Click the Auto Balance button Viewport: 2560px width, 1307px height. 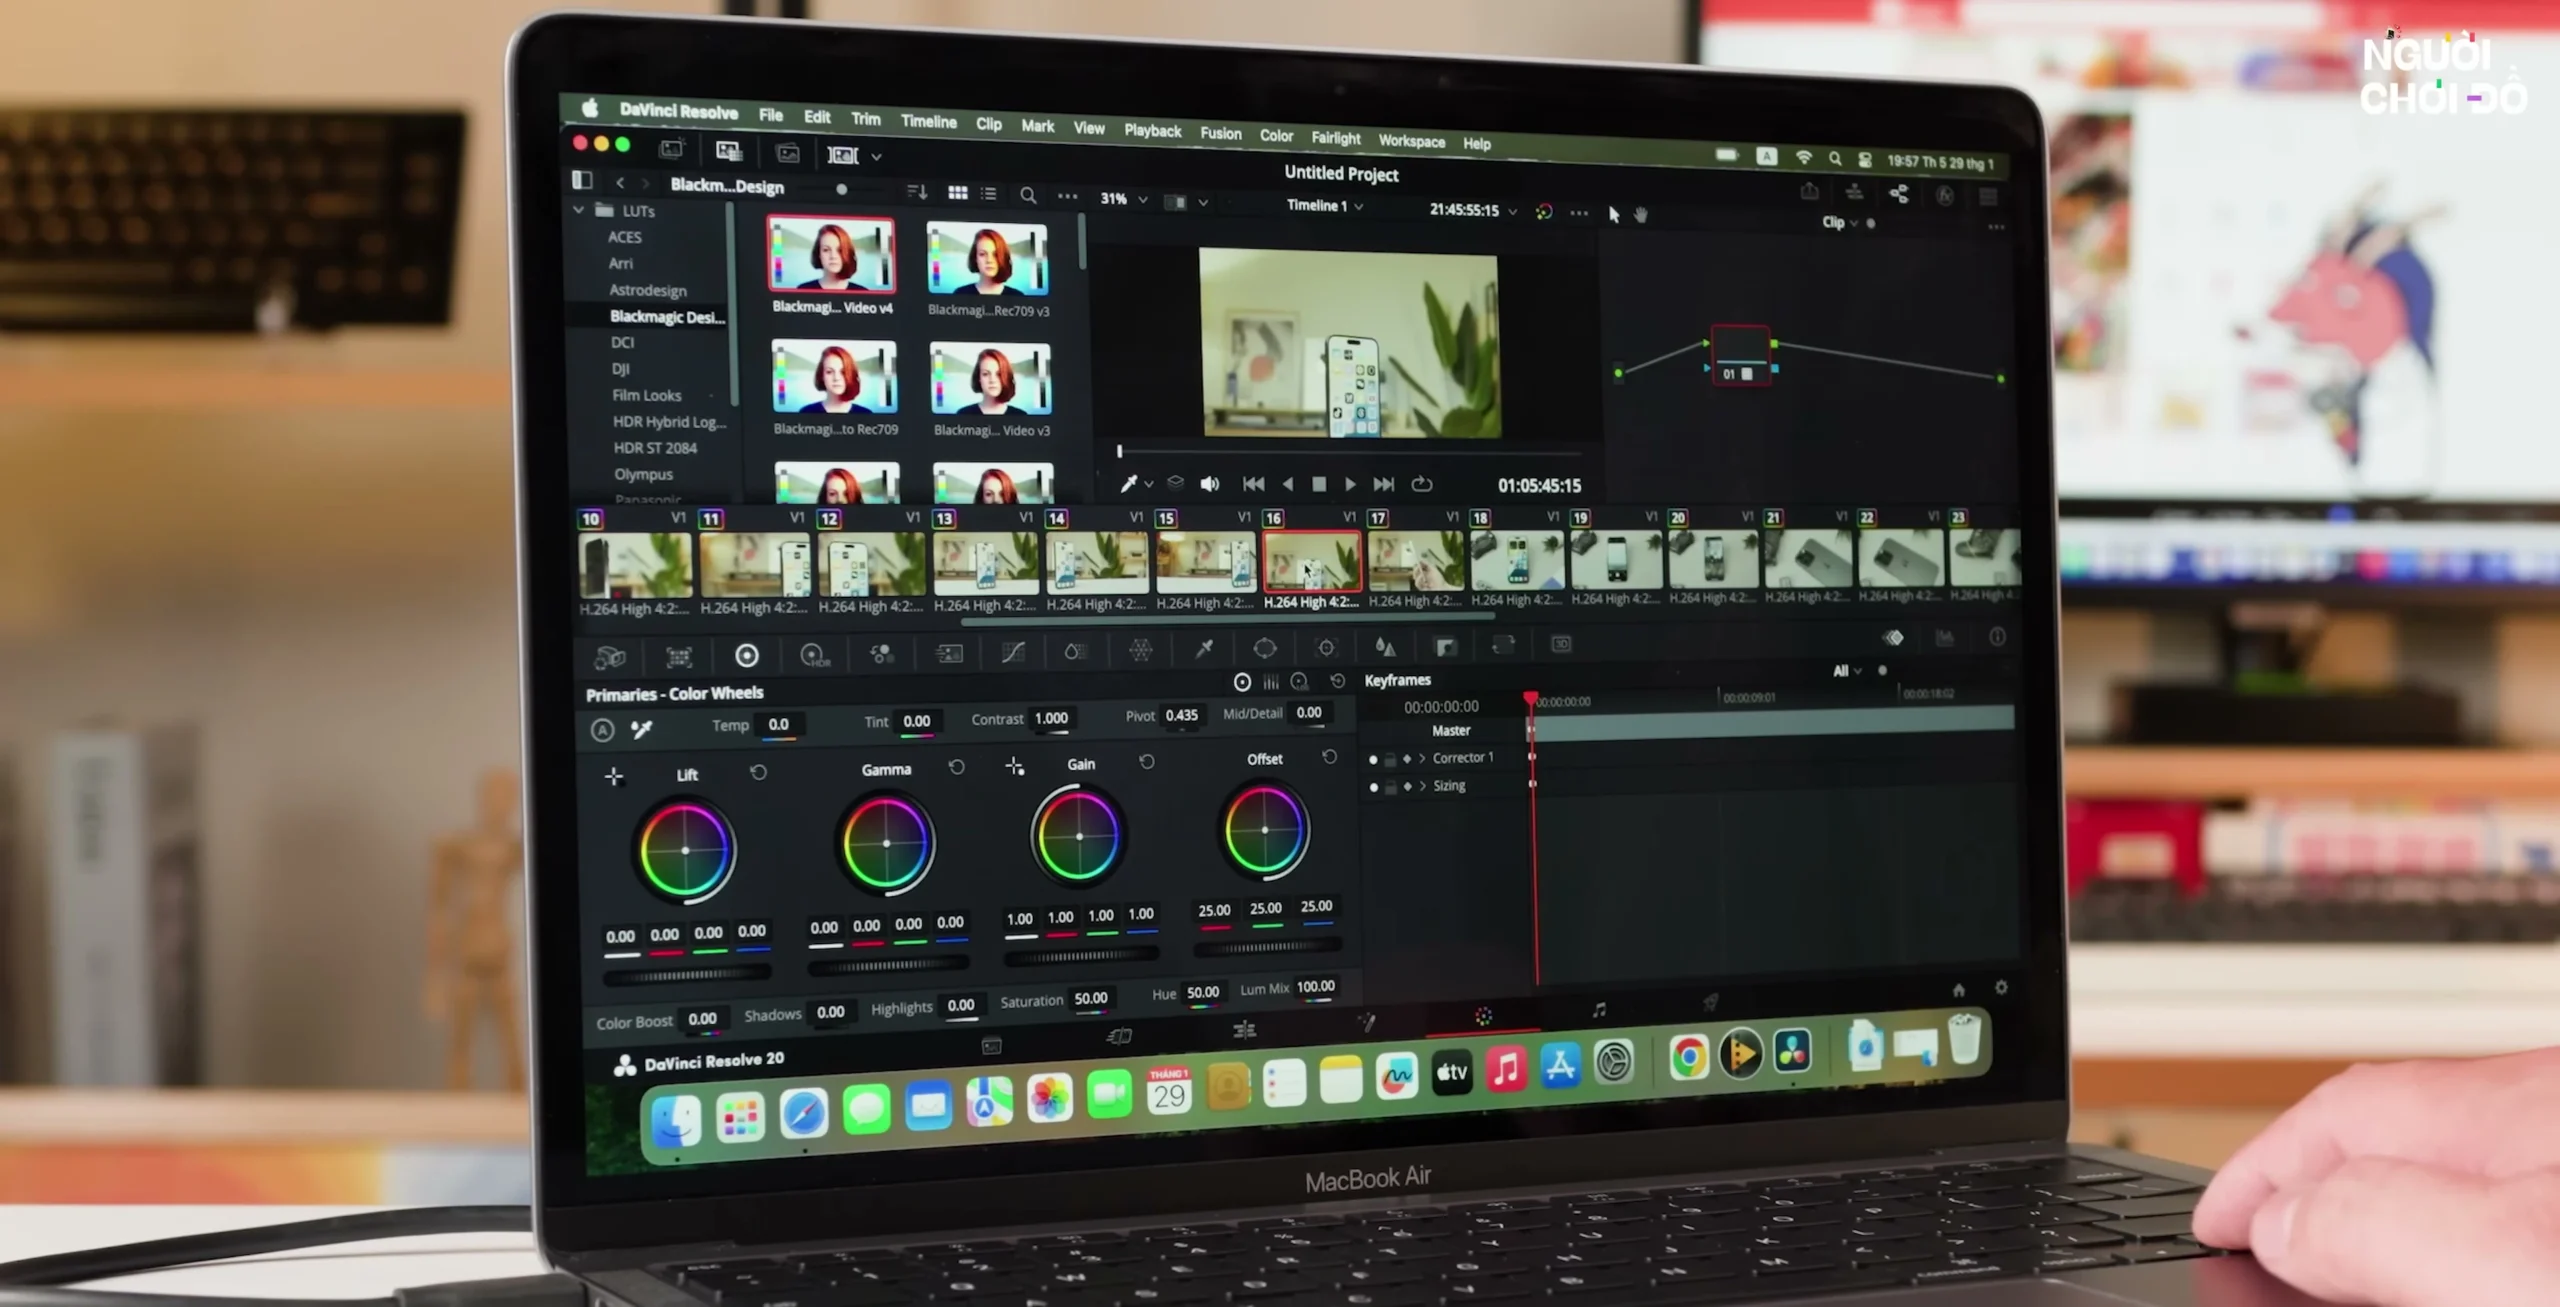tap(602, 730)
